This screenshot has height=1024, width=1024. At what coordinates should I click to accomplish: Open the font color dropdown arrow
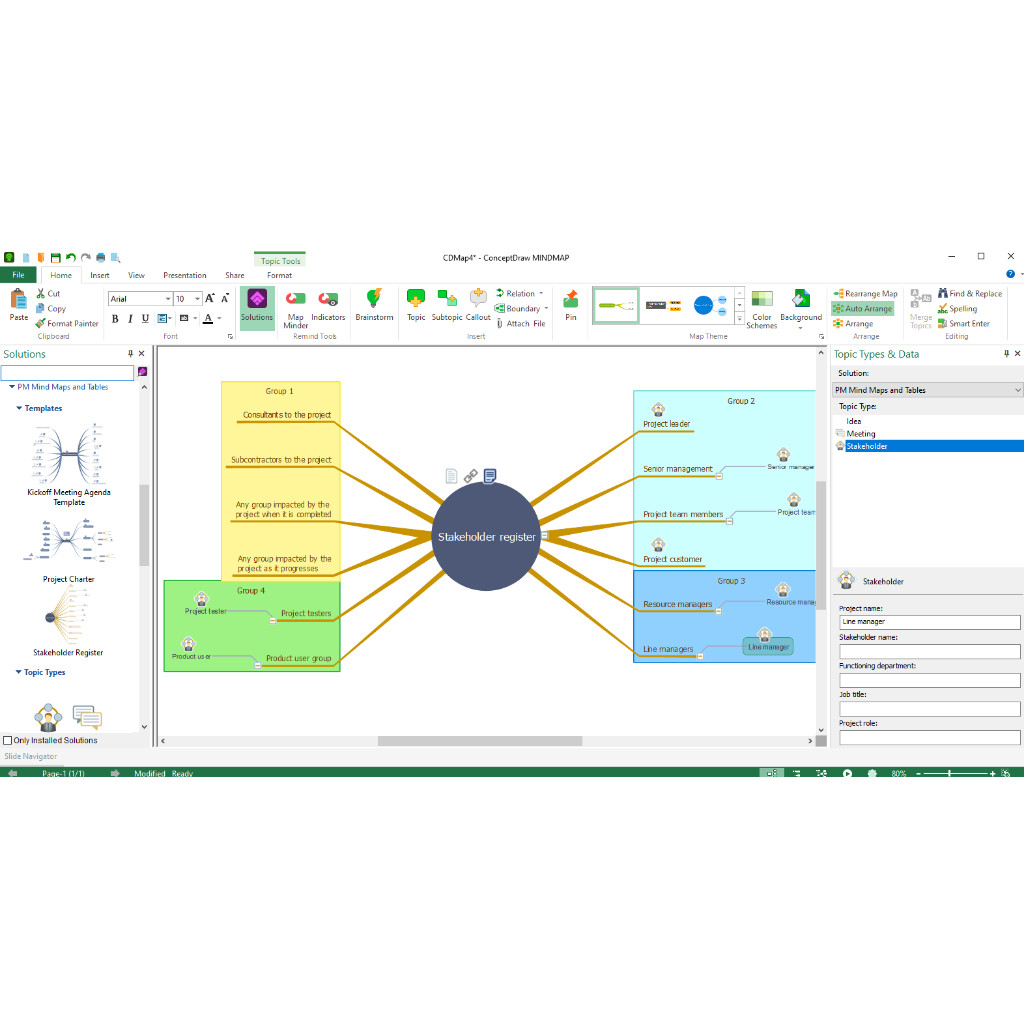click(x=219, y=319)
